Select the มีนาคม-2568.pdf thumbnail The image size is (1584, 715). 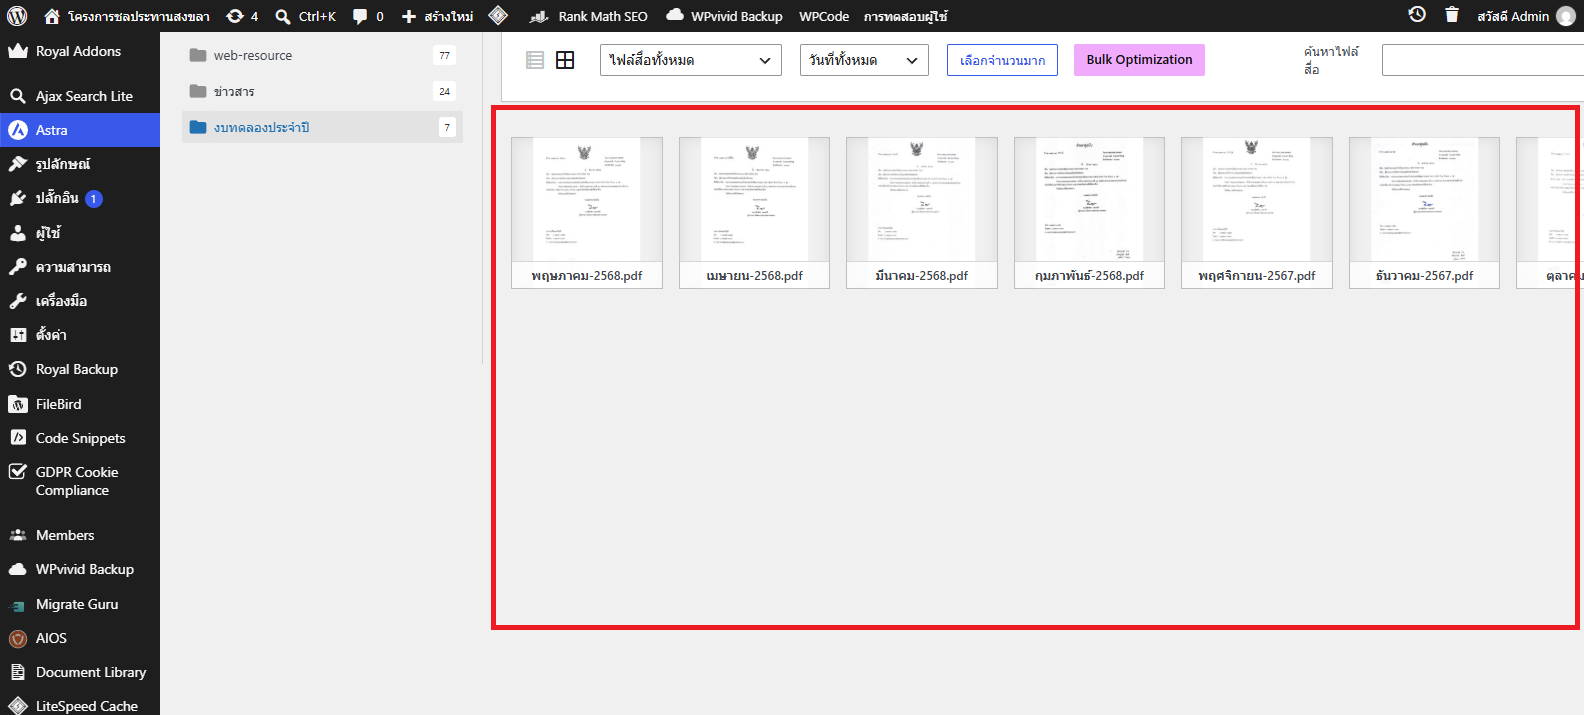pos(922,213)
